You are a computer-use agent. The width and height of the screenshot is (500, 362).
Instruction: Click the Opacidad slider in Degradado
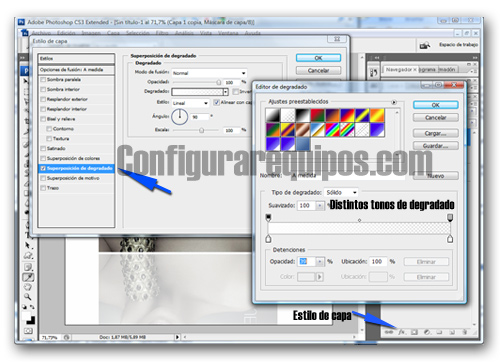point(197,82)
